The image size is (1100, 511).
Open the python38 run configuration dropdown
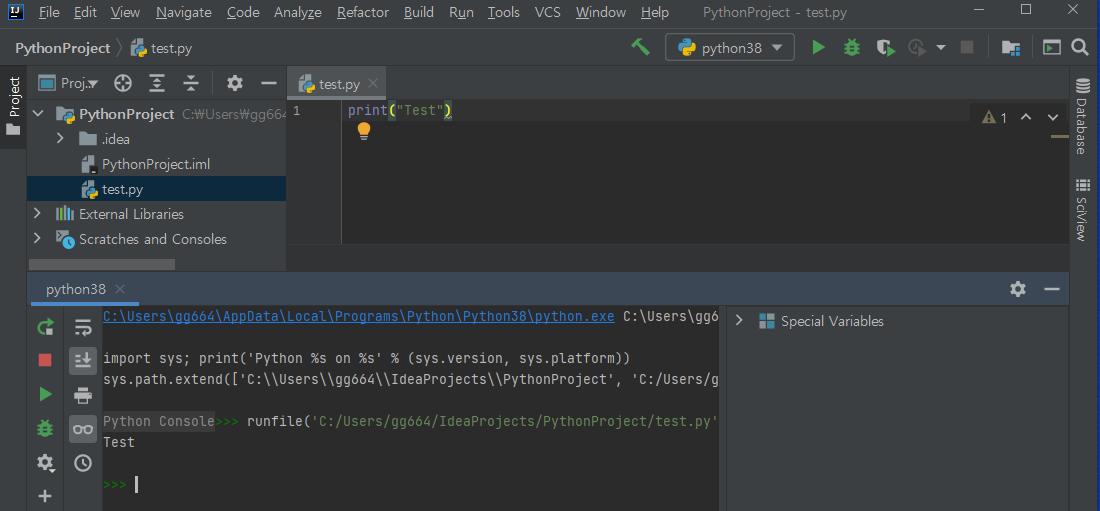[730, 48]
